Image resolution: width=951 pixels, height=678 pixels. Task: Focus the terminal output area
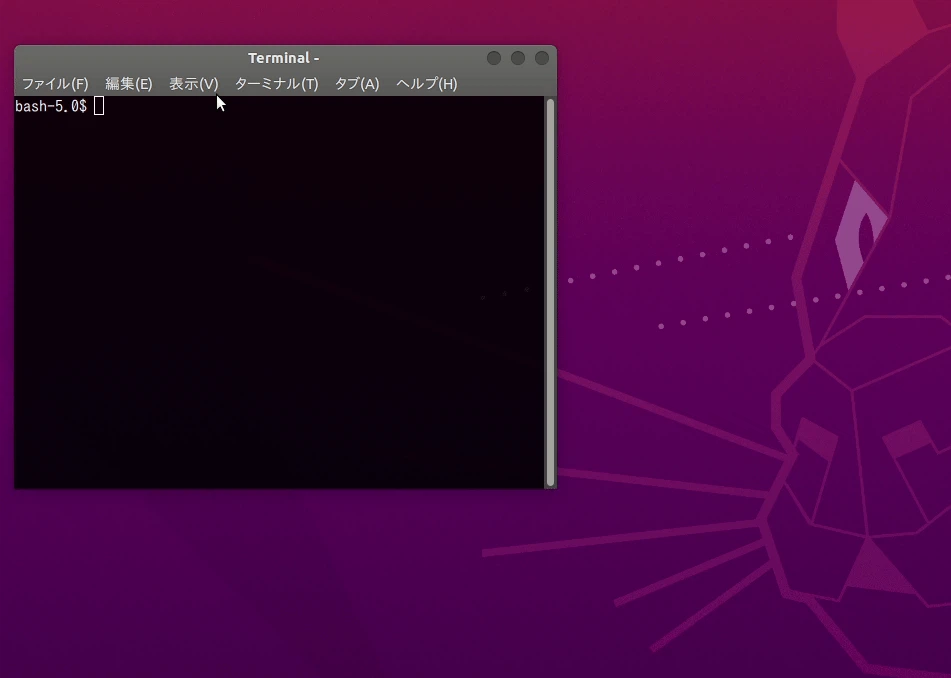pos(280,300)
